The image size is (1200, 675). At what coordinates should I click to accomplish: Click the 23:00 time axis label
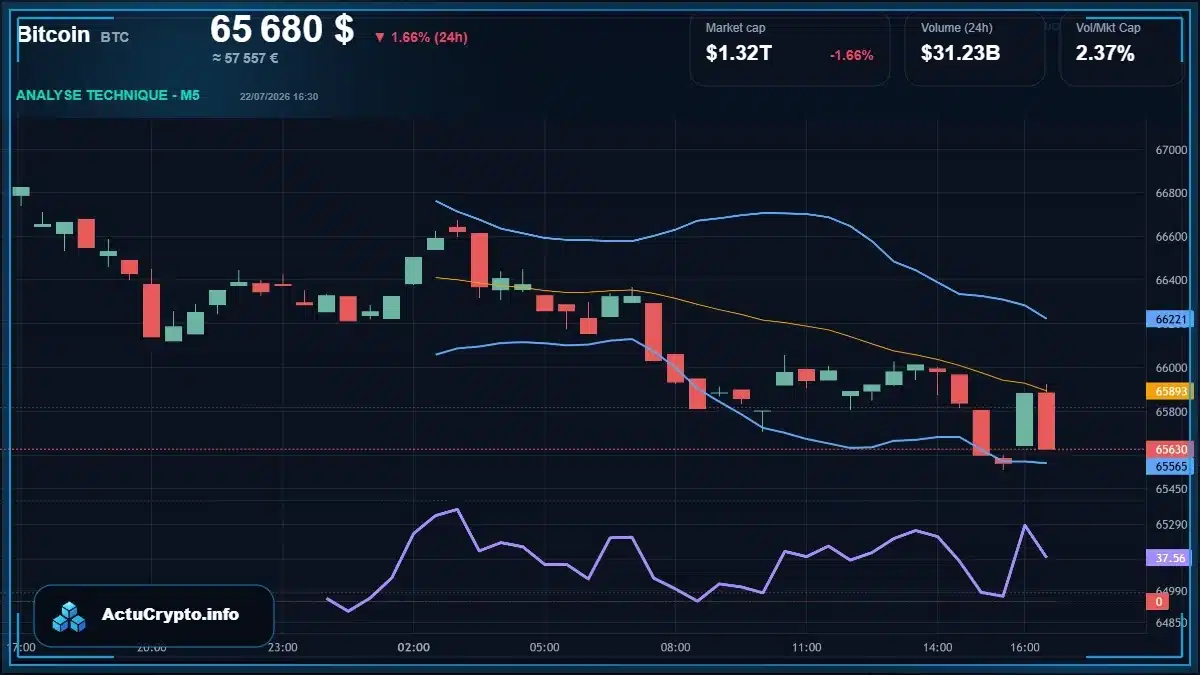283,647
